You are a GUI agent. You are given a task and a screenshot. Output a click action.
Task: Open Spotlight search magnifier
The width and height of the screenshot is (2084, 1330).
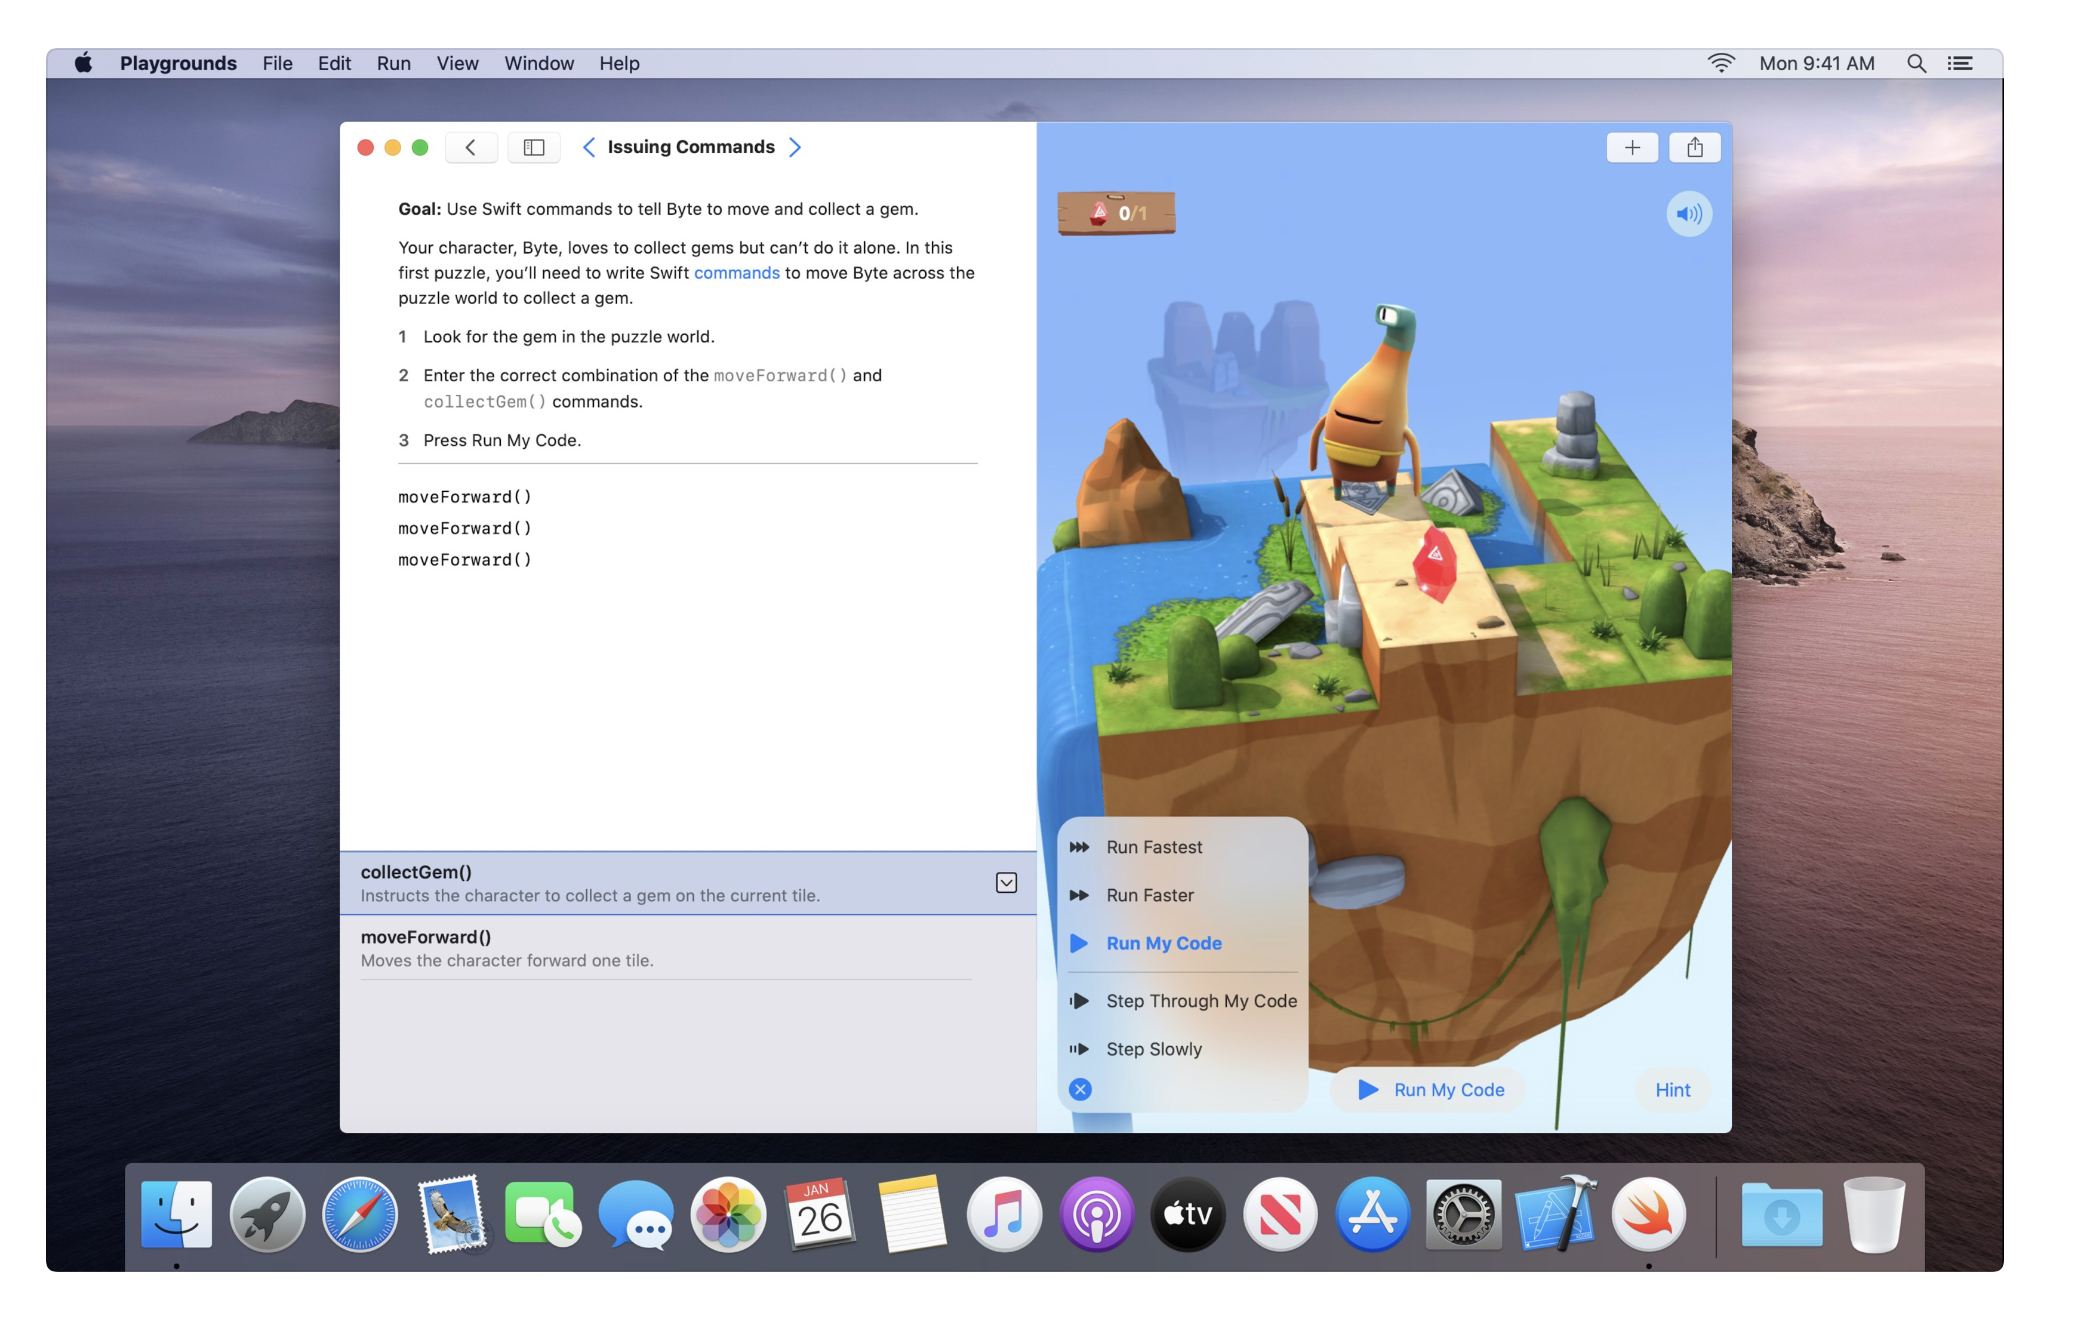(x=1916, y=63)
